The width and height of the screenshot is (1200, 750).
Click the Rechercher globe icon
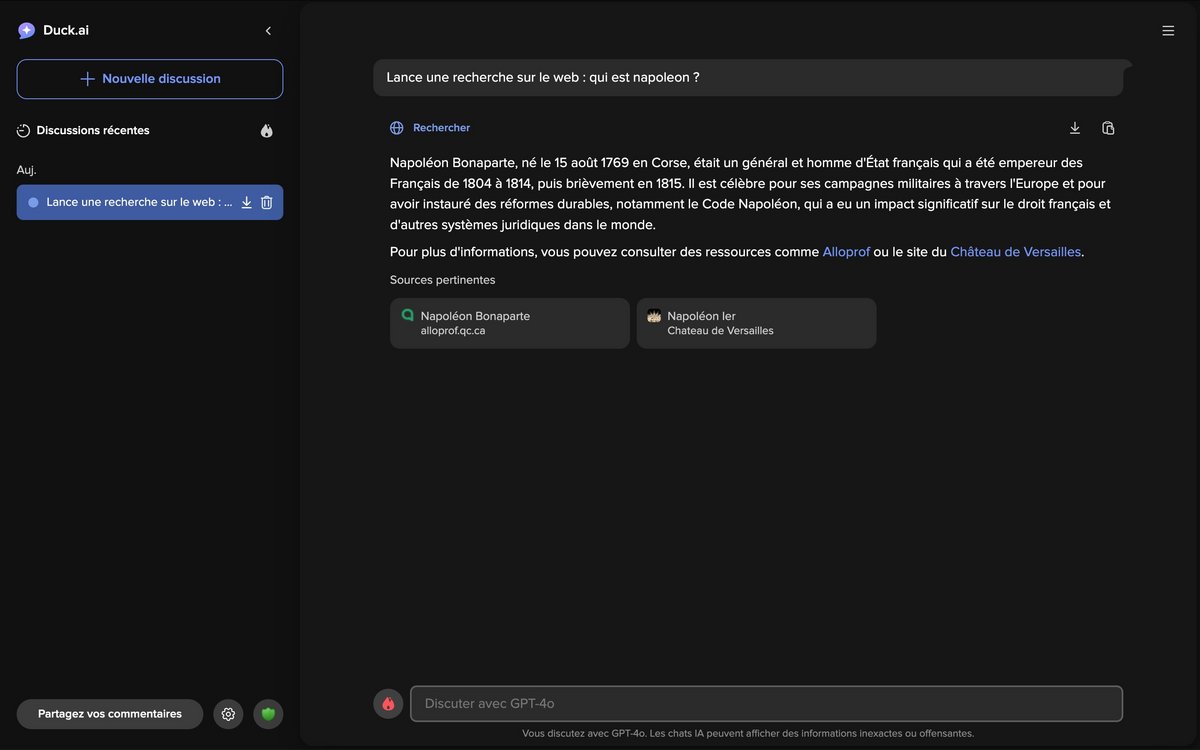click(x=397, y=128)
